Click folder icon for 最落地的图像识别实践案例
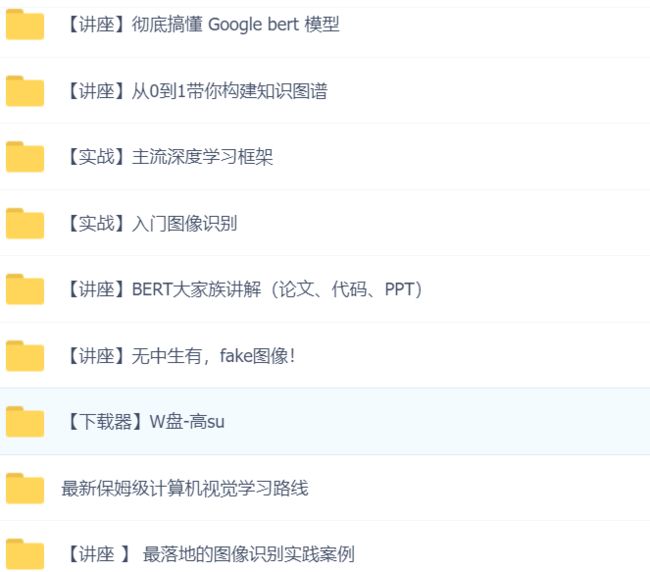Screen dimensions: 650x572 (25, 554)
